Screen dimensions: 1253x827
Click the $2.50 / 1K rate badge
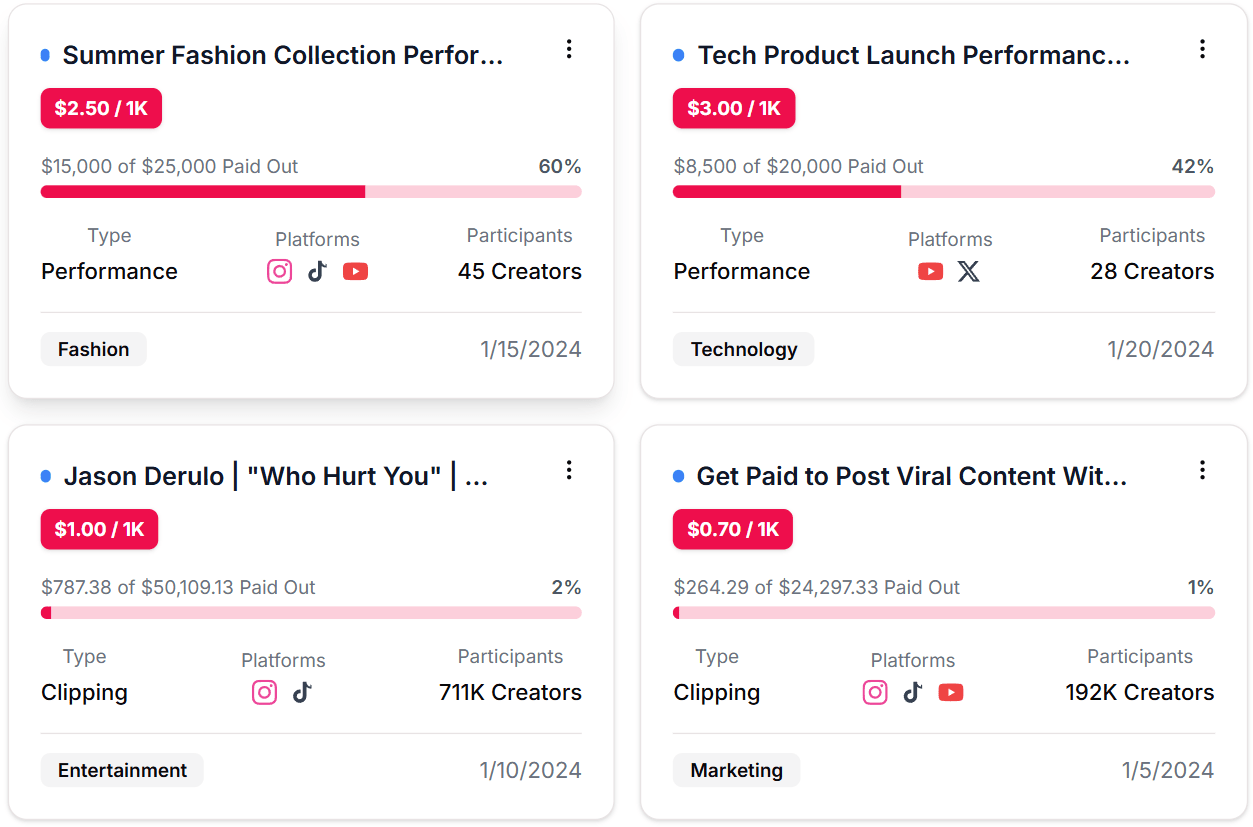tap(100, 108)
